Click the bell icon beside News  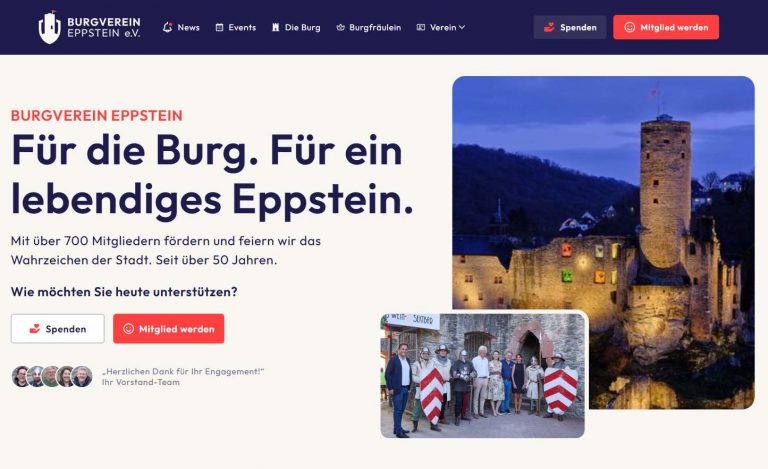(x=168, y=27)
